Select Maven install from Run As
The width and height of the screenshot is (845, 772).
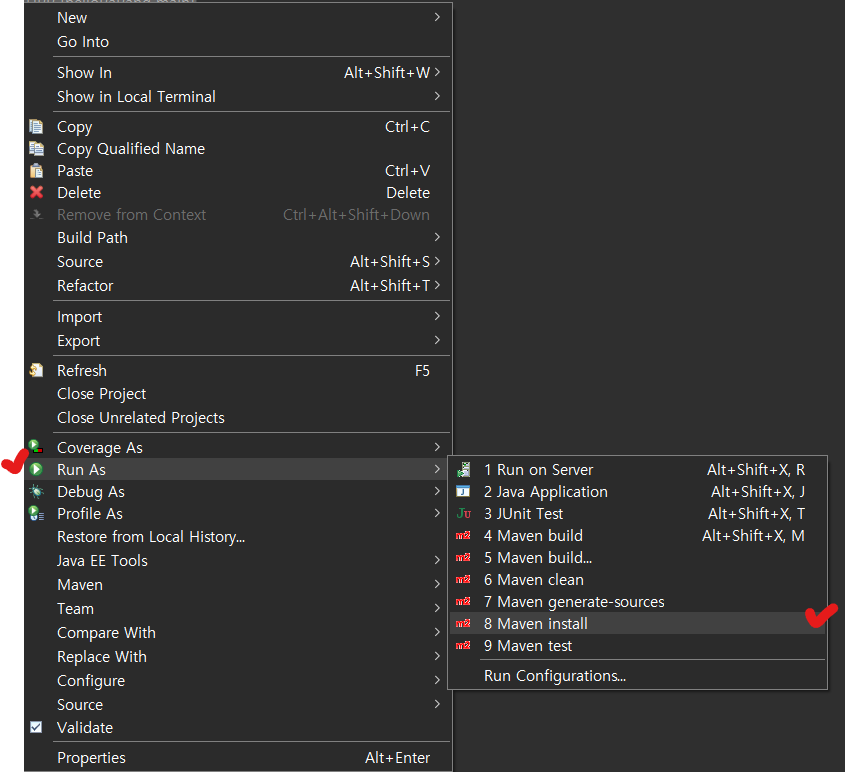tap(536, 624)
